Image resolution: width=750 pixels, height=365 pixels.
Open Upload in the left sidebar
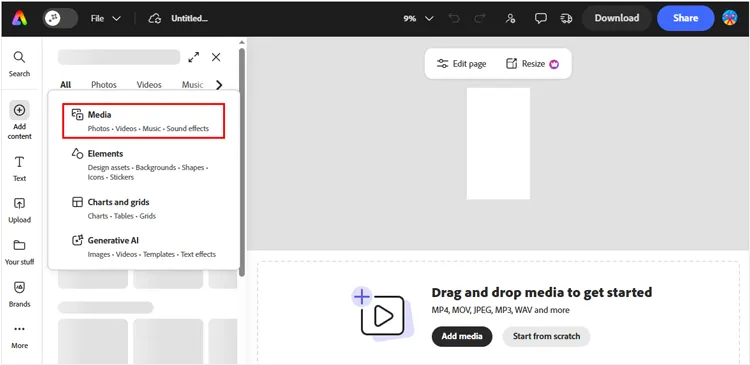[x=20, y=210]
